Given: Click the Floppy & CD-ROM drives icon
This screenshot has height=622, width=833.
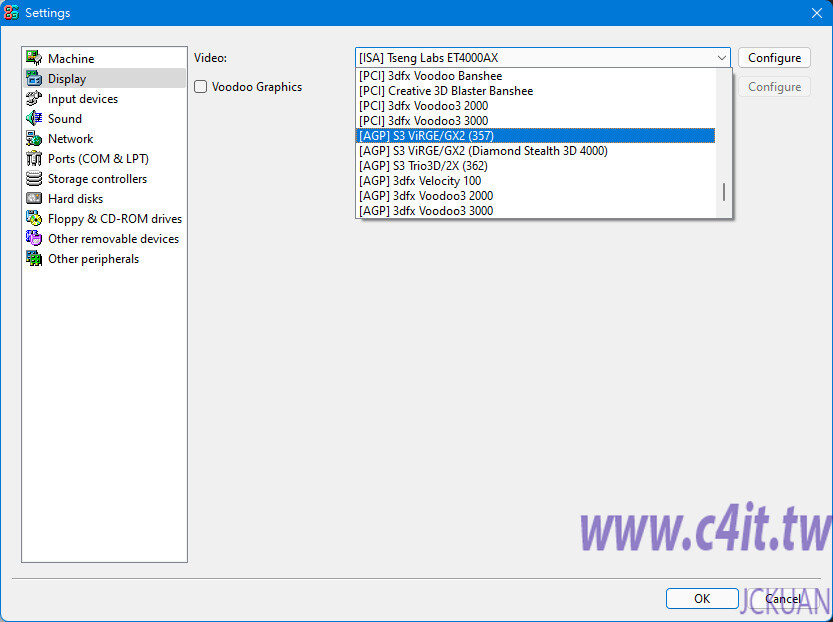Looking at the screenshot, I should (x=34, y=218).
